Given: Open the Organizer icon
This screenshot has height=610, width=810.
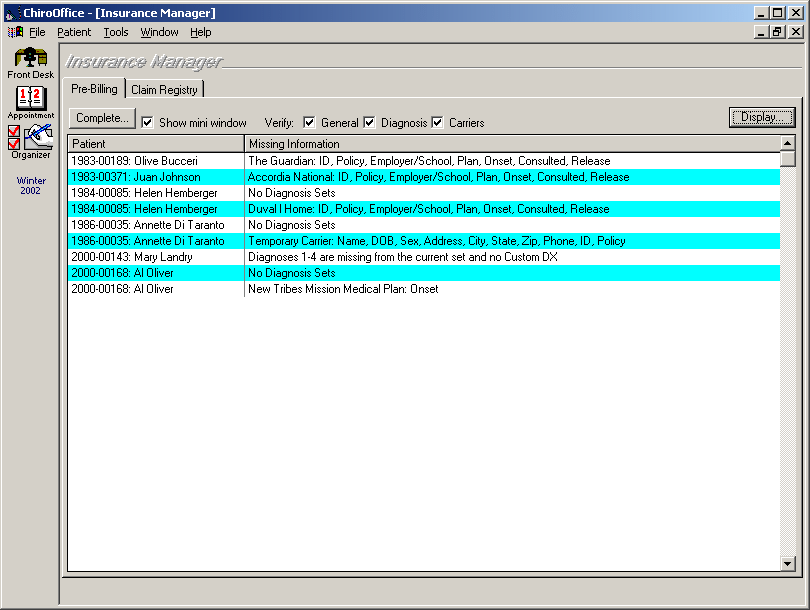Looking at the screenshot, I should (30, 141).
